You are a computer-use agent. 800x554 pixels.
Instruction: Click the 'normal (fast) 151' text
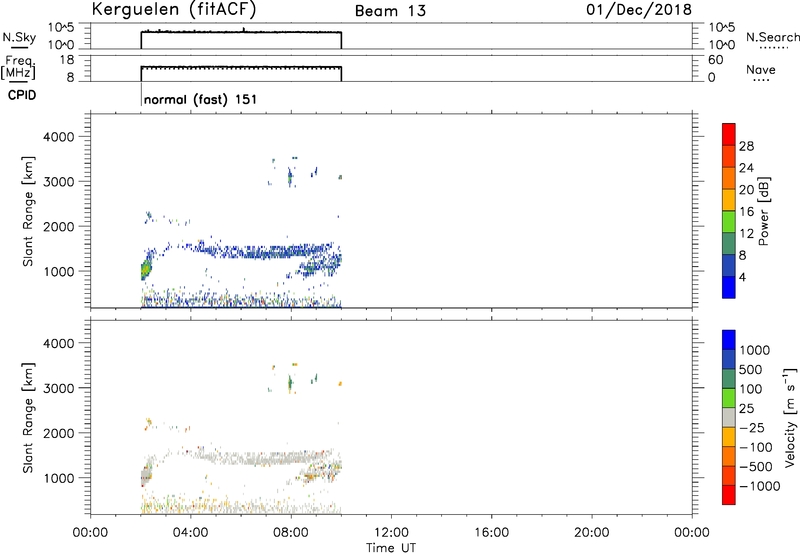pos(200,99)
